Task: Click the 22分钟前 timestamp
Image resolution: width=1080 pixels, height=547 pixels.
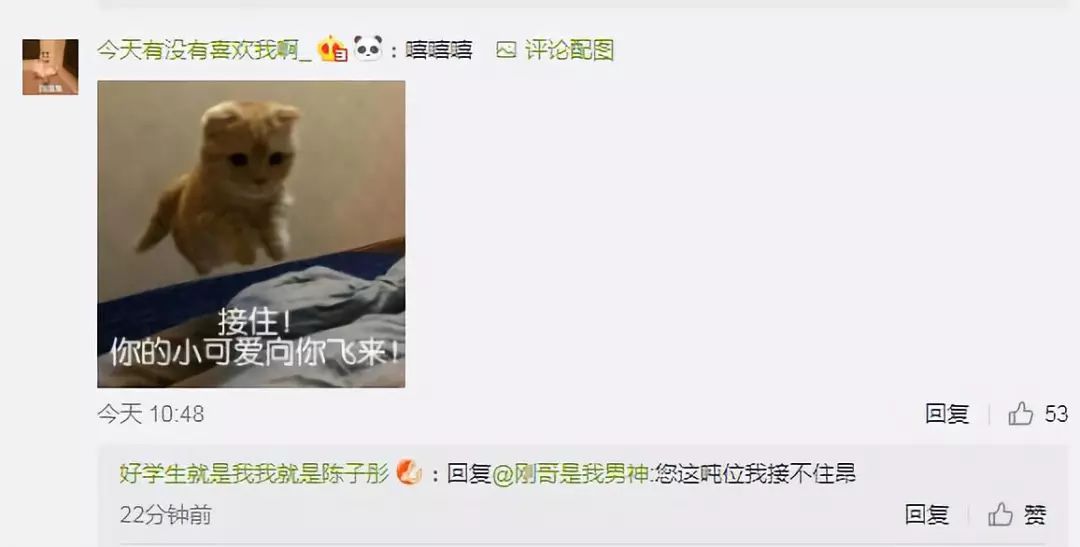Action: coord(166,515)
